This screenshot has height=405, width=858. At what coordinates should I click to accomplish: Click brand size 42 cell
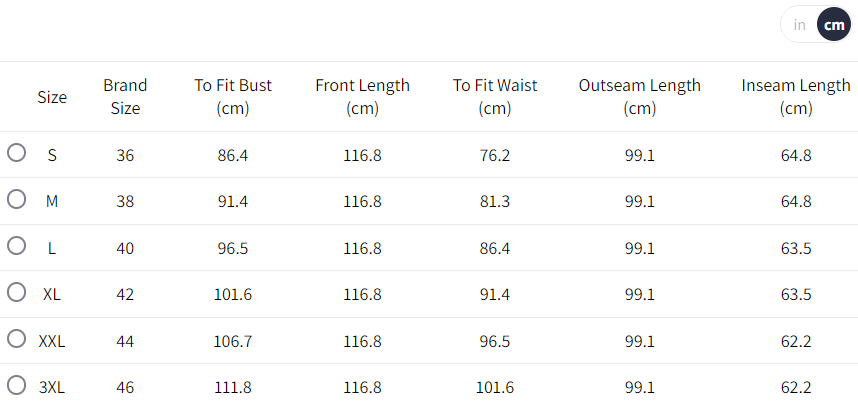point(125,294)
